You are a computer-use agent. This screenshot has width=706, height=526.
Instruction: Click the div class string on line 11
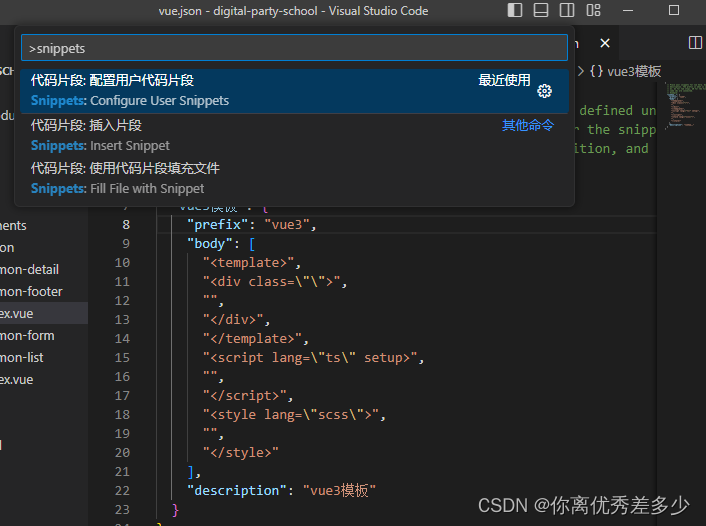(272, 281)
